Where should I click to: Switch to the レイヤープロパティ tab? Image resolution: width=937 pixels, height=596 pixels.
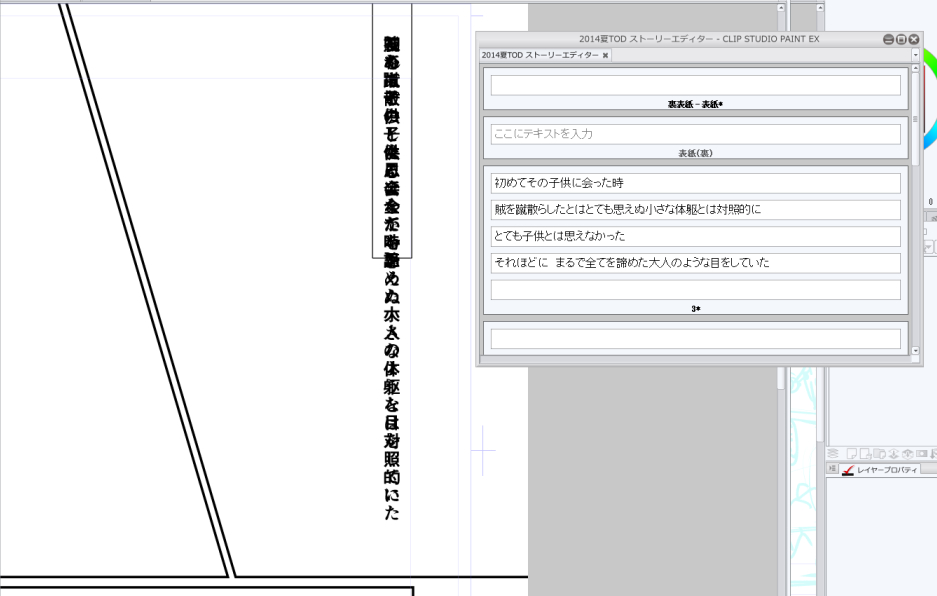click(x=880, y=470)
